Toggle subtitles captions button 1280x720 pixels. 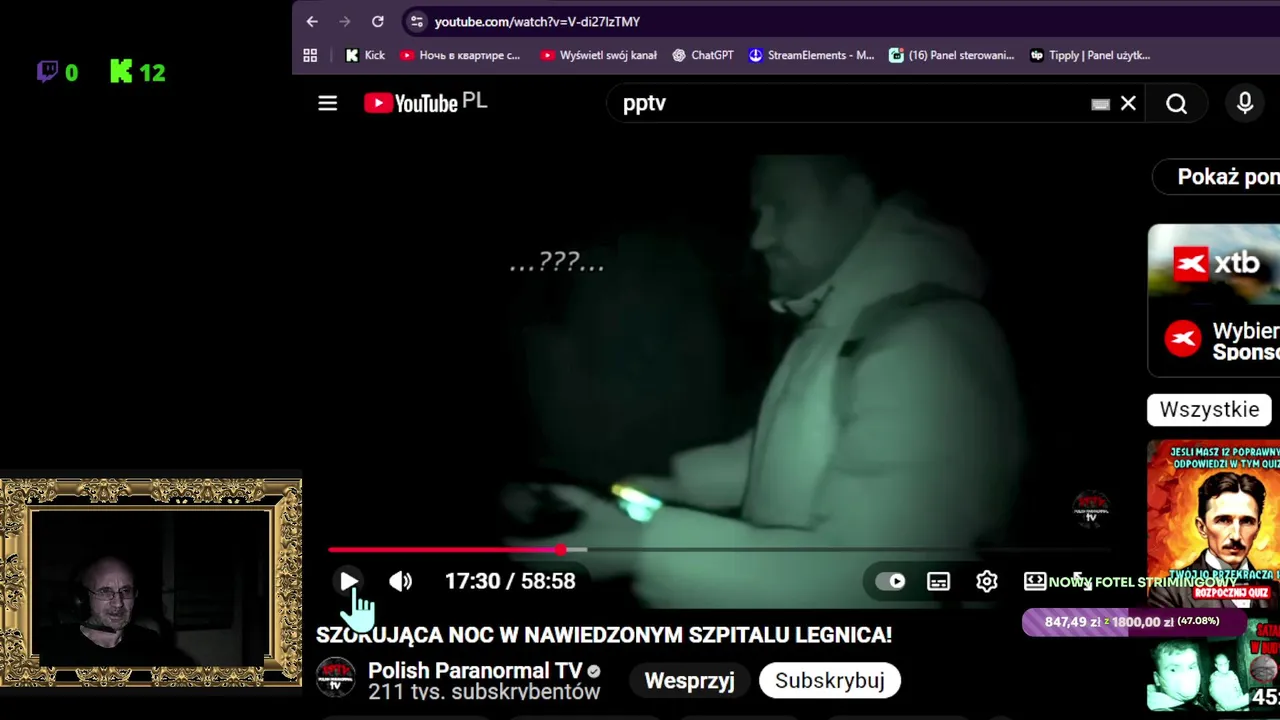(x=938, y=581)
